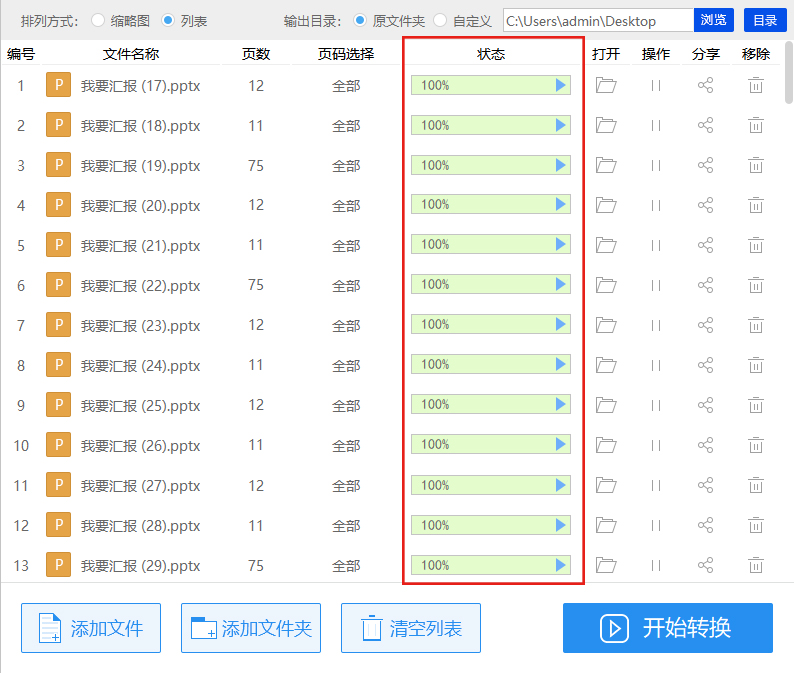
Task: Click the 编号 column header
Action: pyautogui.click(x=21, y=54)
